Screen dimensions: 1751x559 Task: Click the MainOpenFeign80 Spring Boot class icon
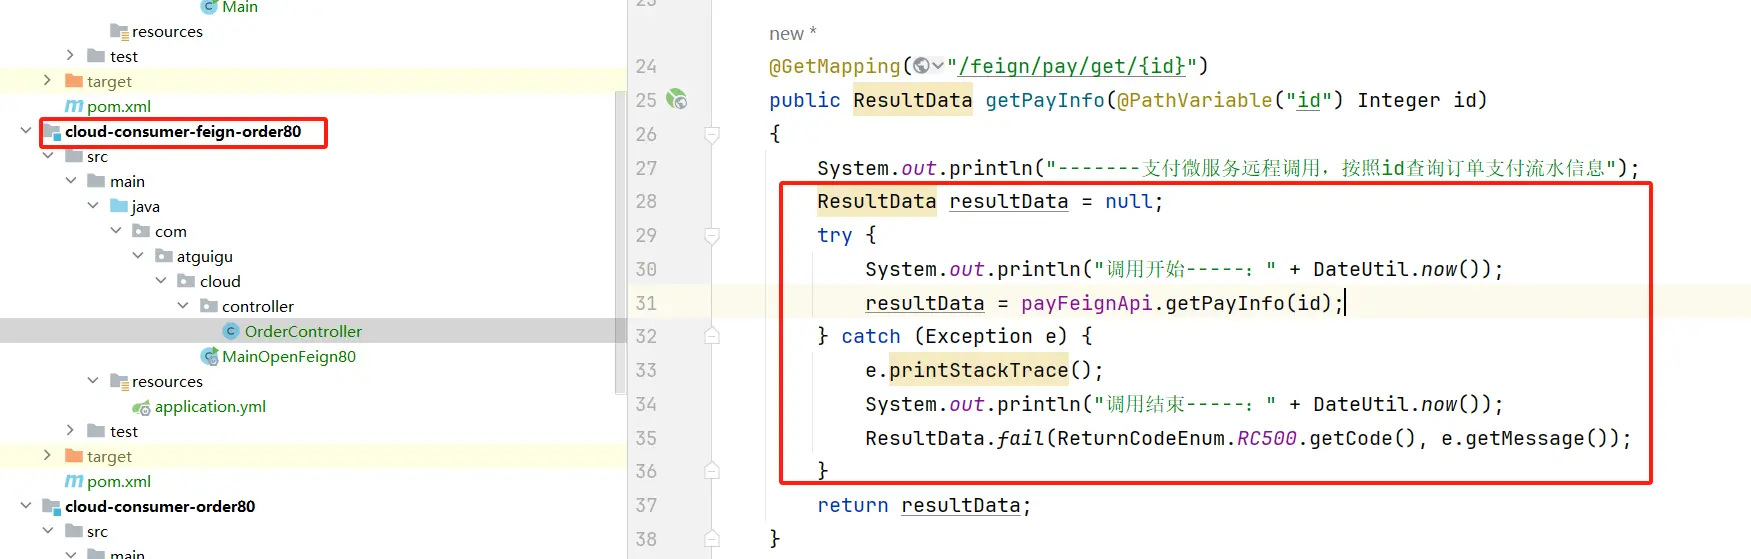209,356
